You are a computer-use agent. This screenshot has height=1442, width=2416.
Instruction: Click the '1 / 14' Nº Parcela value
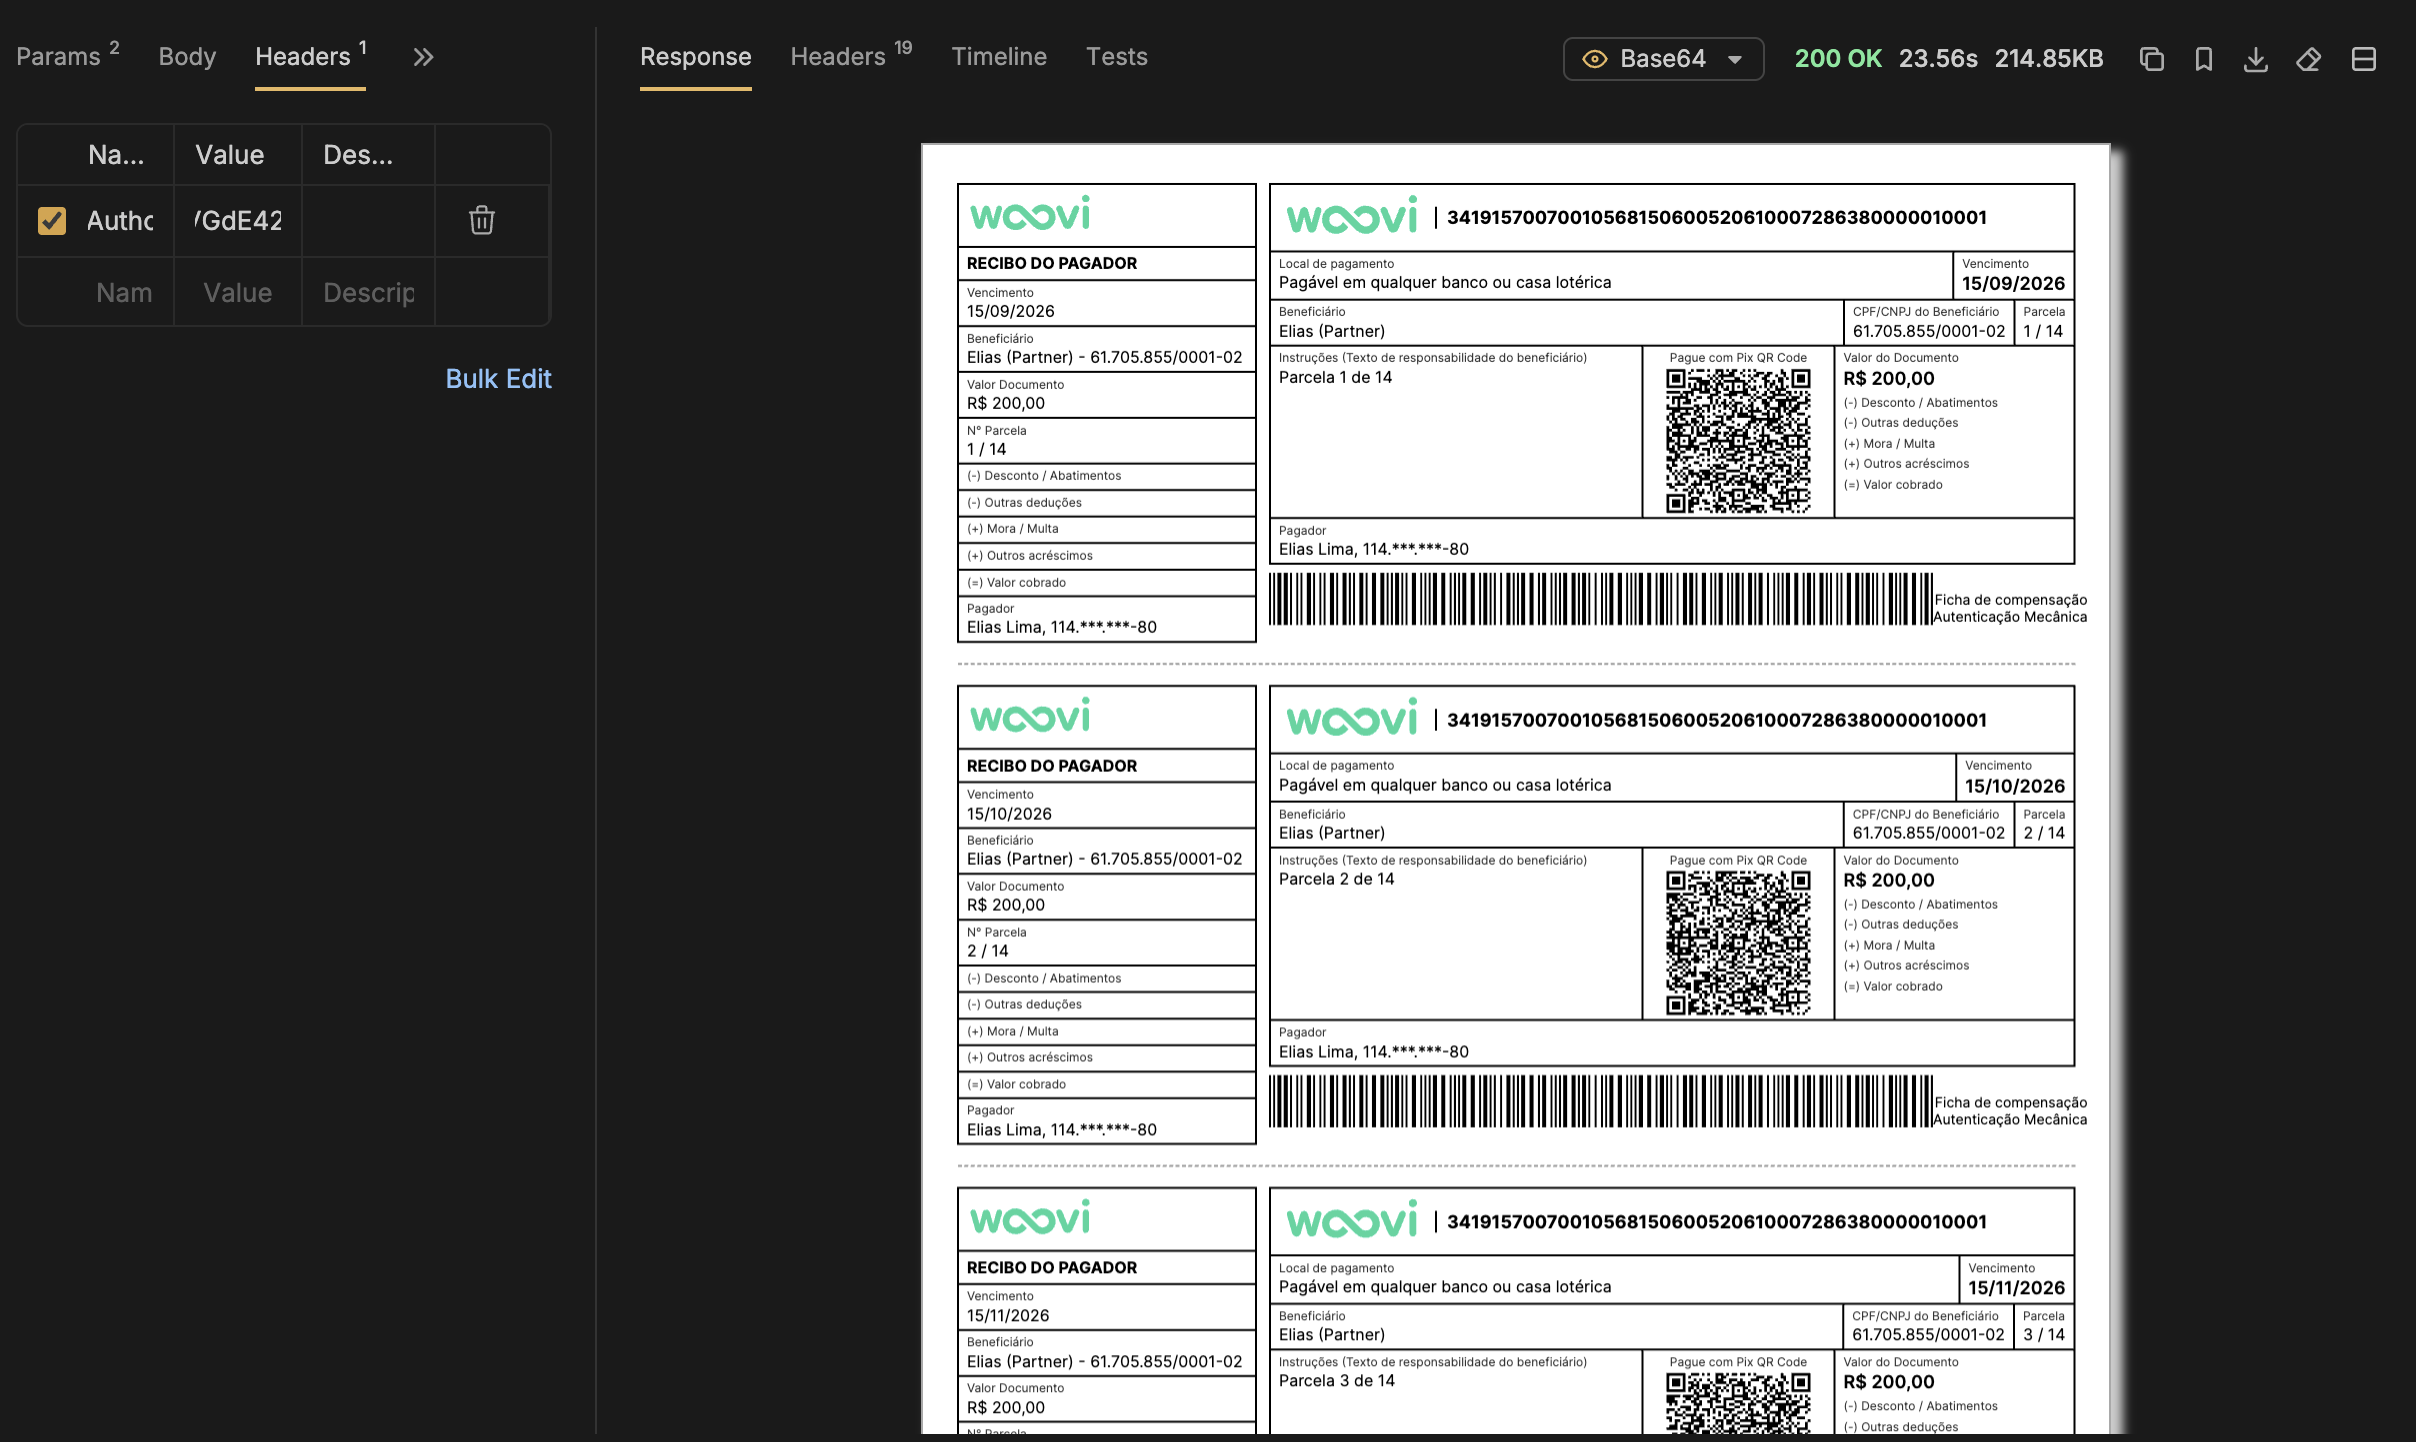(986, 449)
